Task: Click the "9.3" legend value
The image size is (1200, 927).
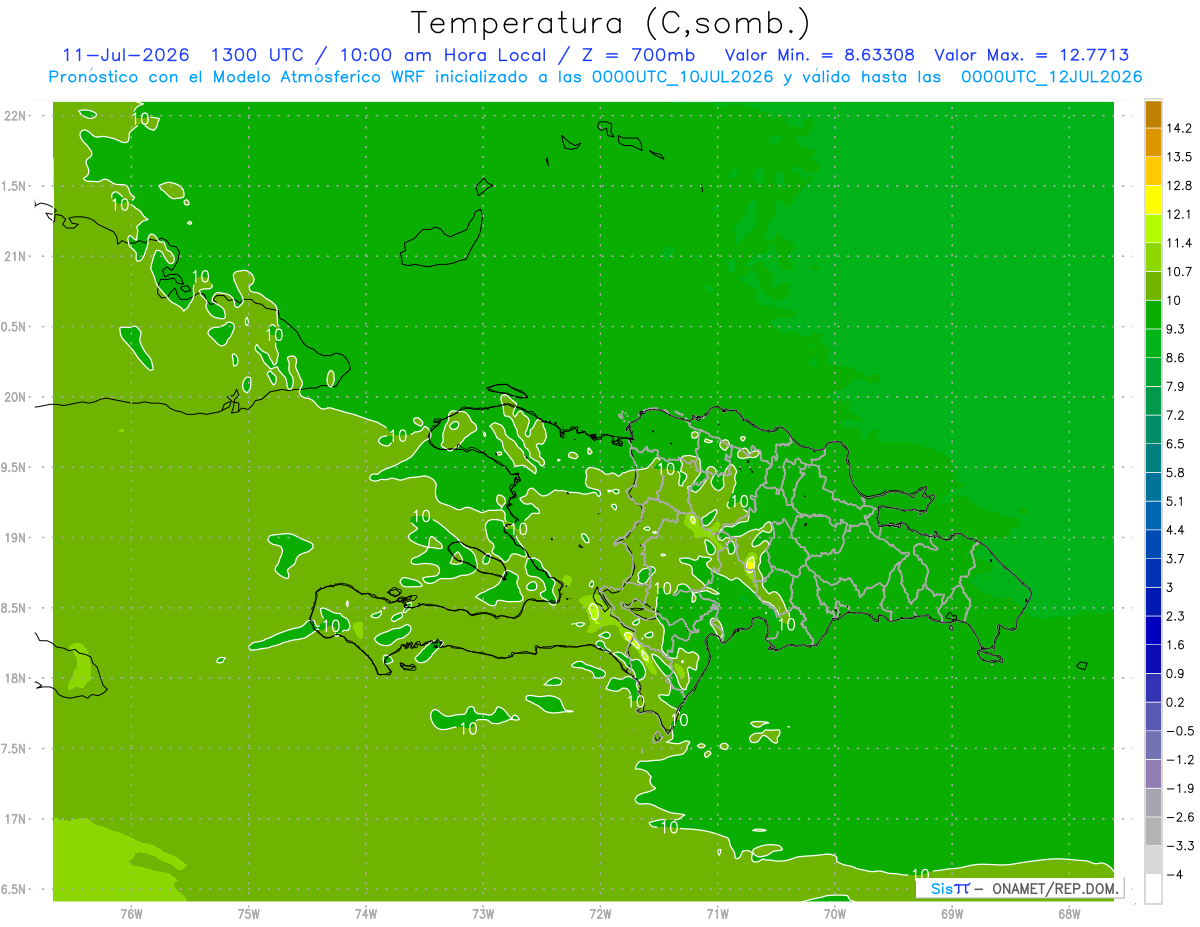Action: click(1175, 329)
